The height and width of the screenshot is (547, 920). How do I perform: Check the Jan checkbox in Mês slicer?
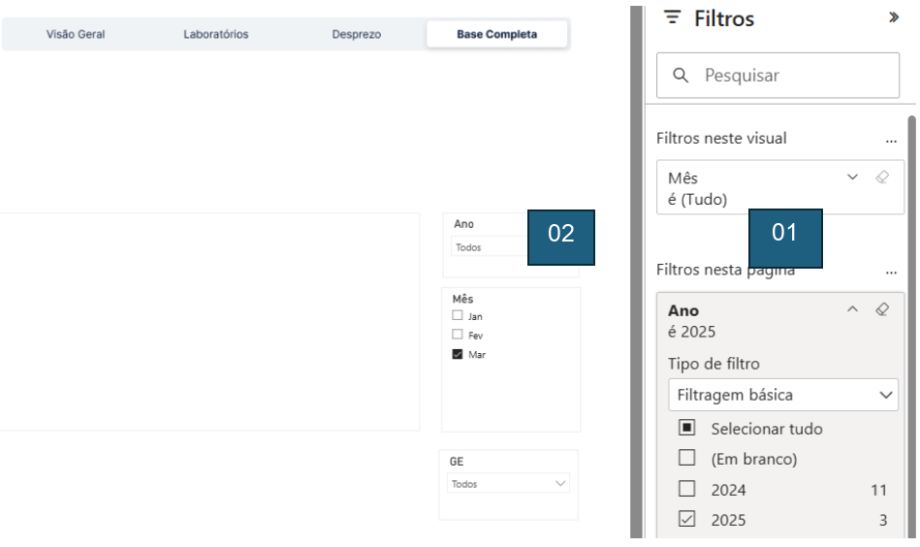[457, 316]
